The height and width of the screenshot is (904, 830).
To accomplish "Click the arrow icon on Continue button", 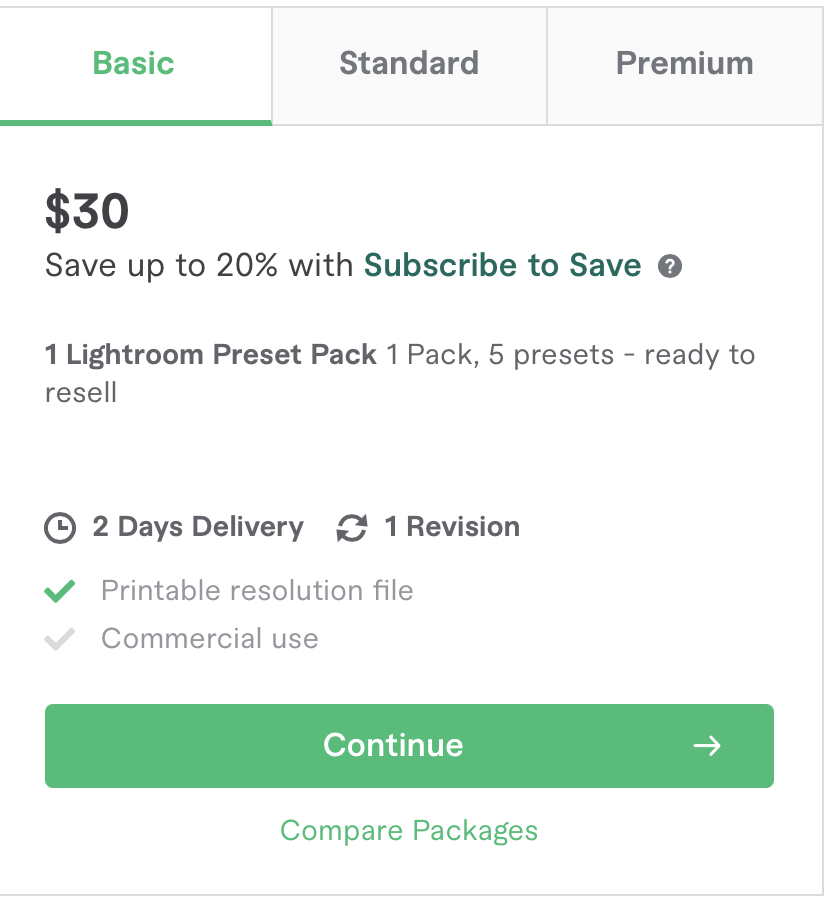I will (x=707, y=746).
